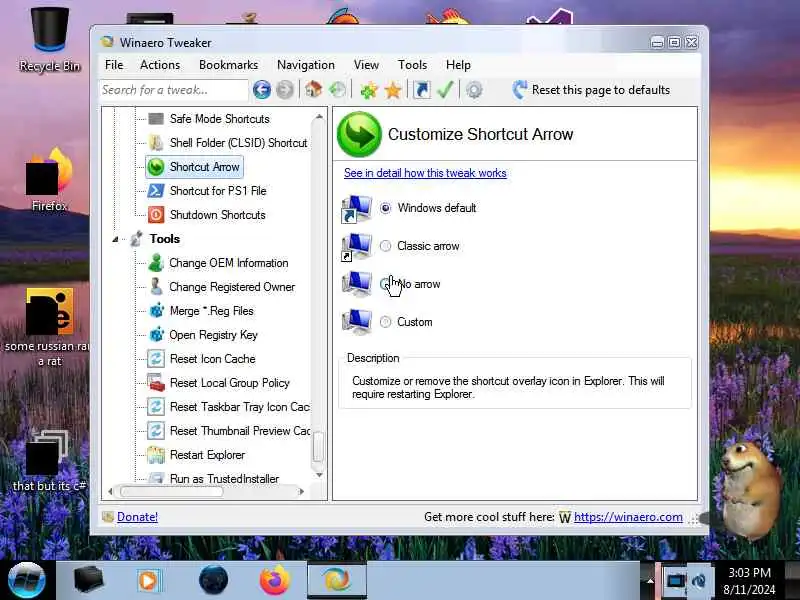
Task: Open settings via the gear toolbar icon
Action: tap(474, 90)
